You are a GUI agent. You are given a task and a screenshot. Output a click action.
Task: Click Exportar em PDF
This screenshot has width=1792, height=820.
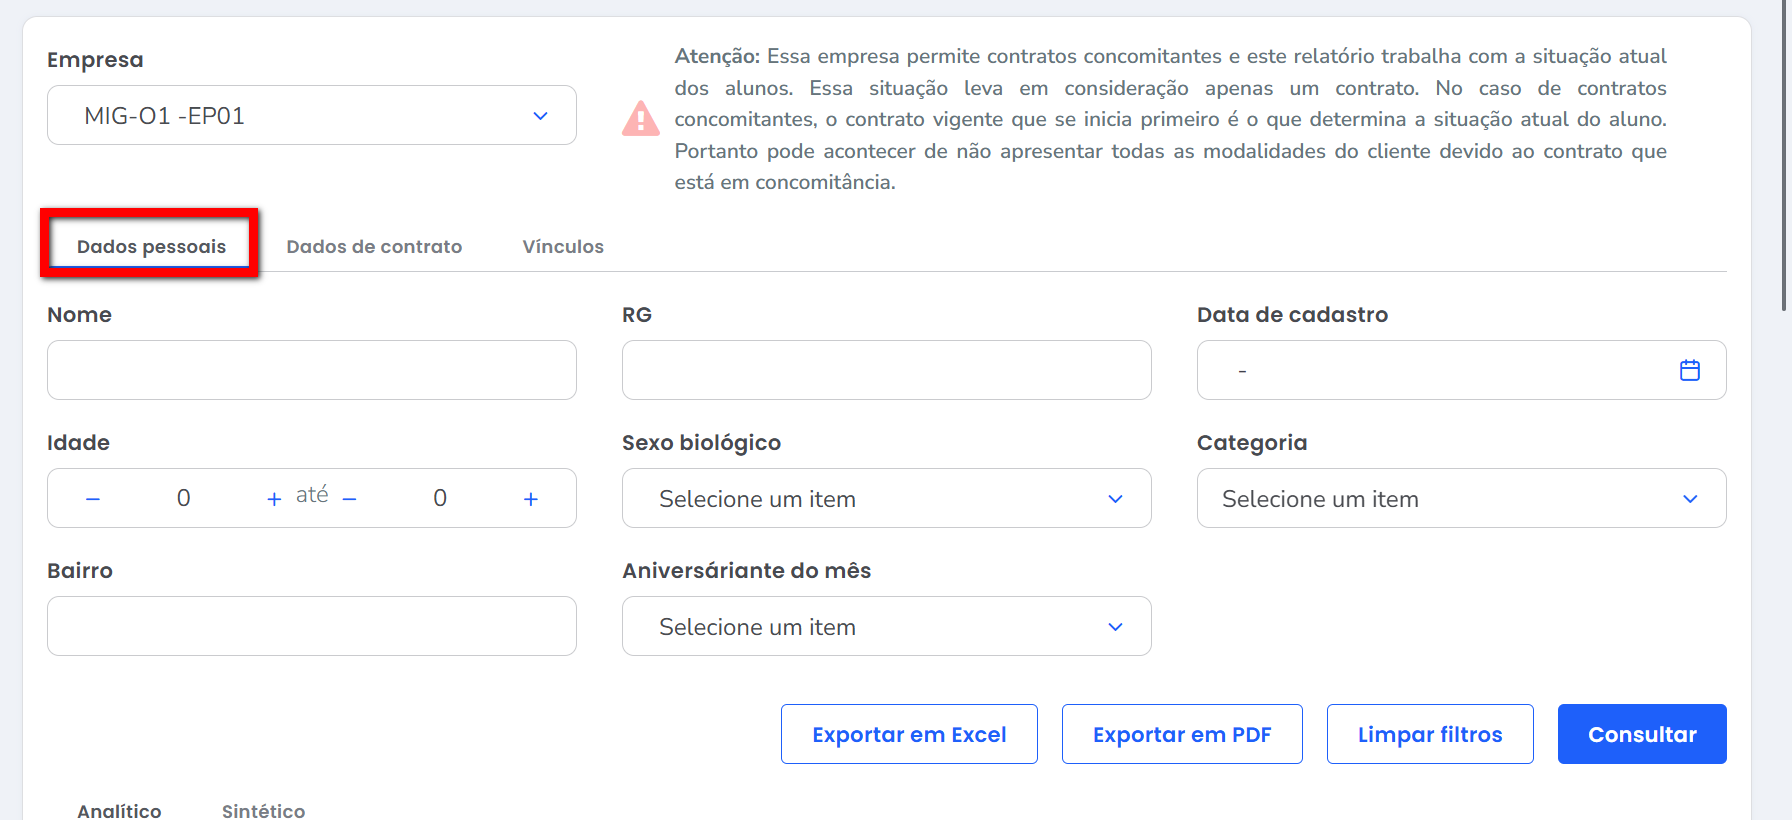[x=1181, y=734]
